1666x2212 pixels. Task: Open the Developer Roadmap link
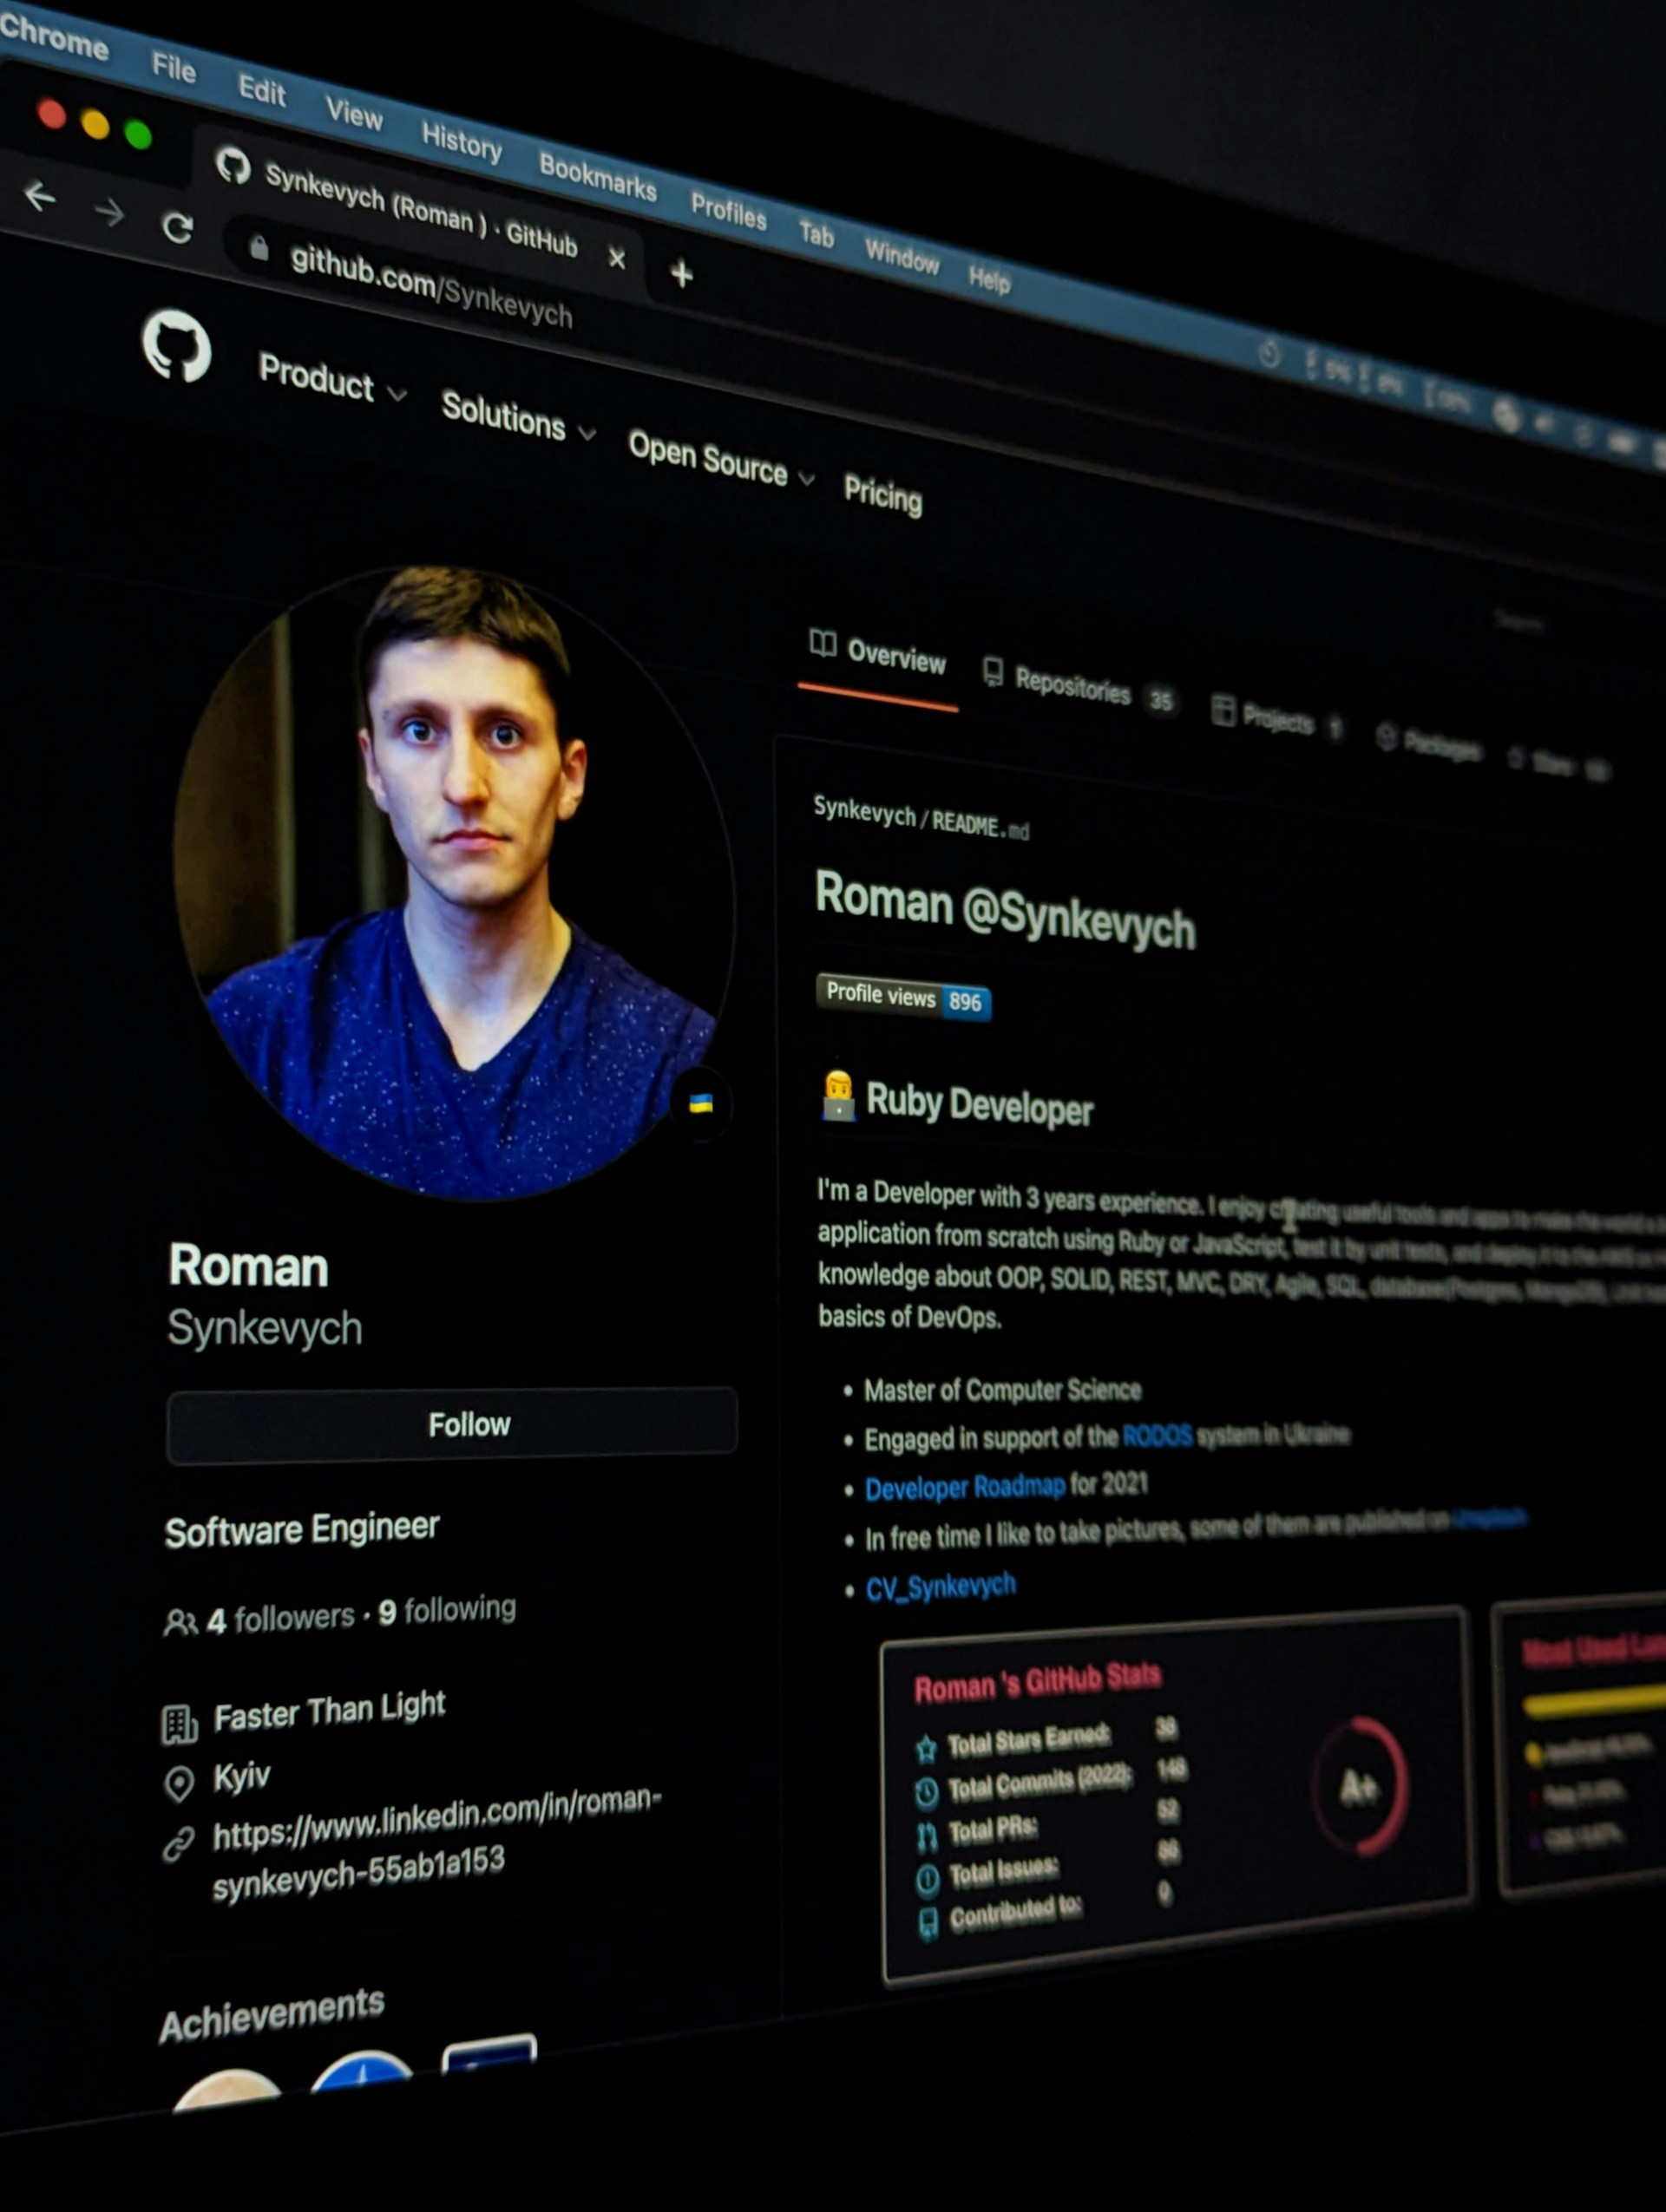point(965,1488)
